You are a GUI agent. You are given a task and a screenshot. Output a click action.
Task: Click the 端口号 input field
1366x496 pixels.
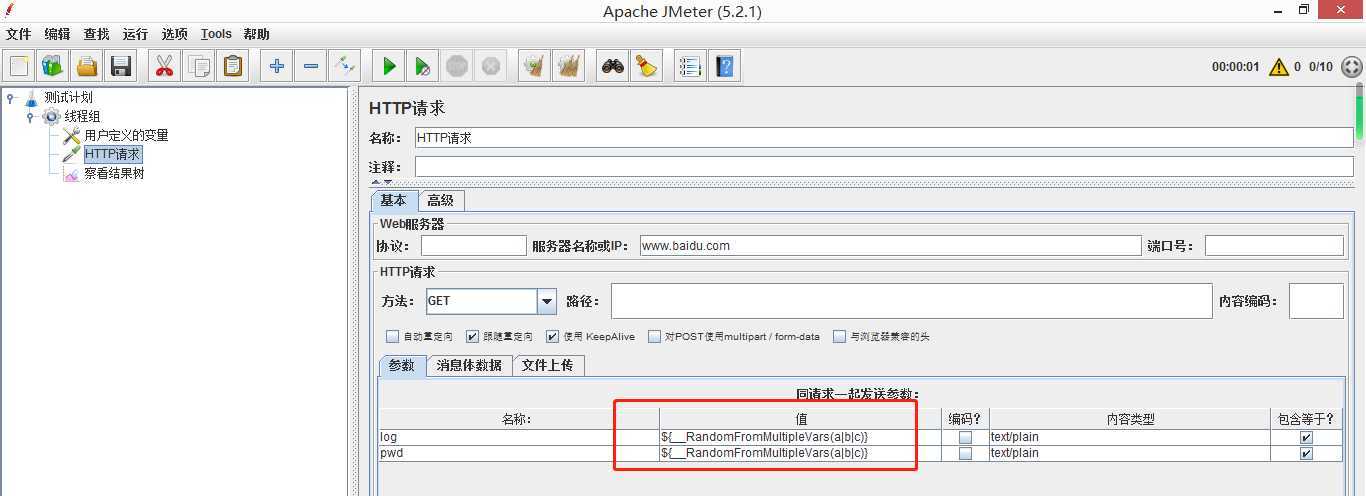pos(1274,245)
